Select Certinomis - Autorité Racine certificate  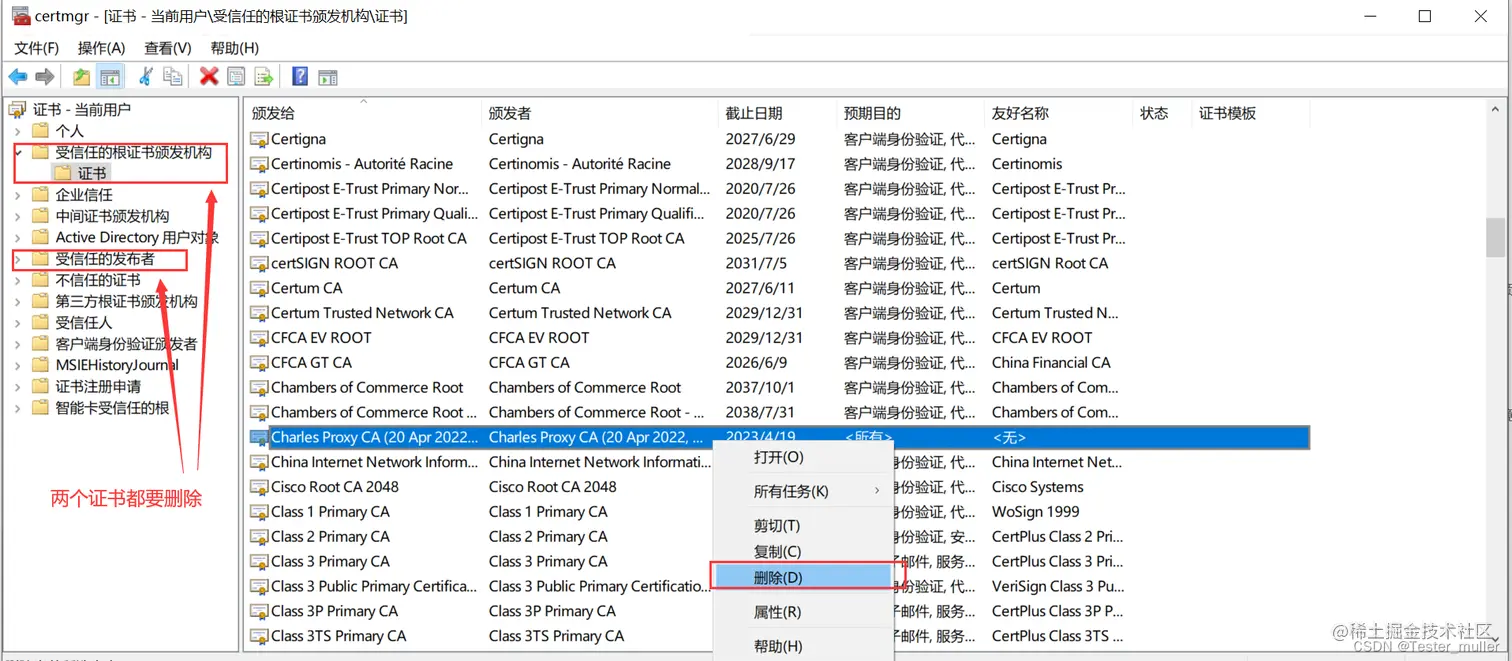coord(362,164)
